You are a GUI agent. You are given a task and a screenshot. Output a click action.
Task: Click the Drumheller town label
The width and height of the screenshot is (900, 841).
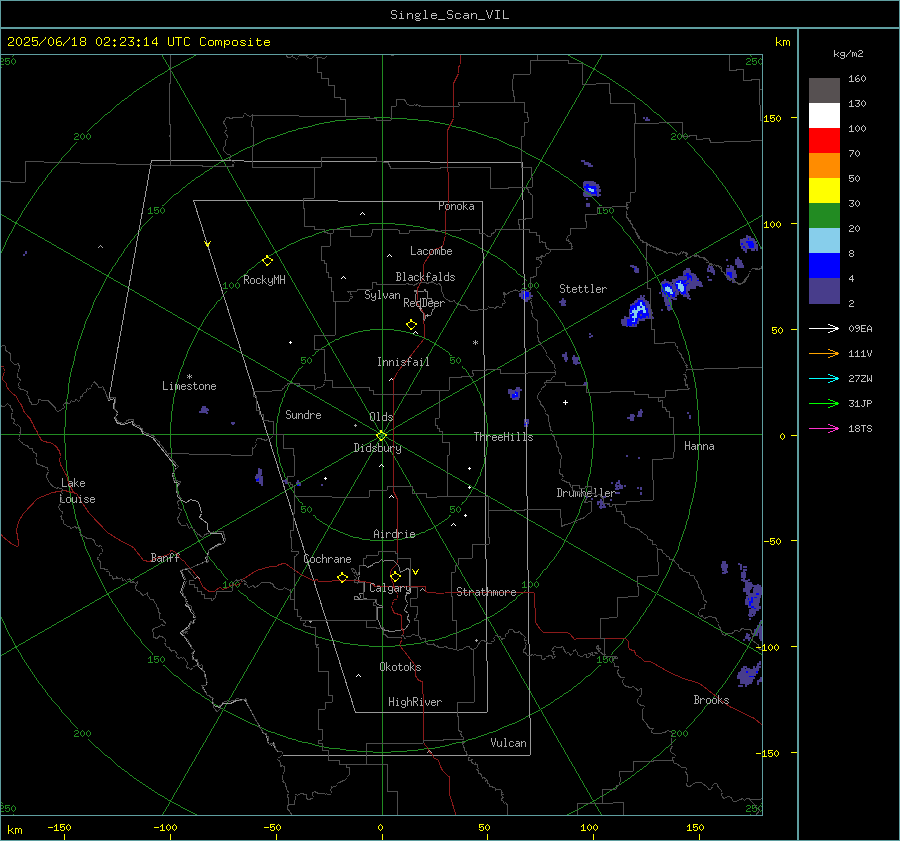[585, 493]
